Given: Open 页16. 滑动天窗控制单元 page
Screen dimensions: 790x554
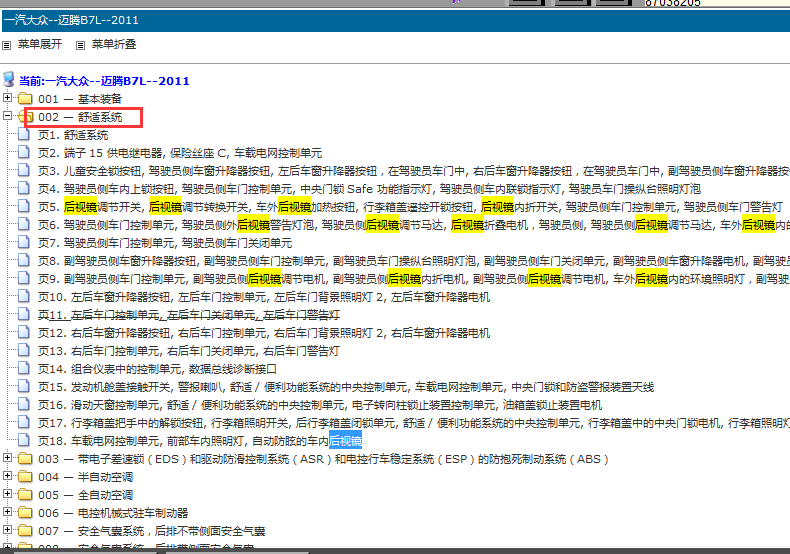Looking at the screenshot, I should click(320, 405).
